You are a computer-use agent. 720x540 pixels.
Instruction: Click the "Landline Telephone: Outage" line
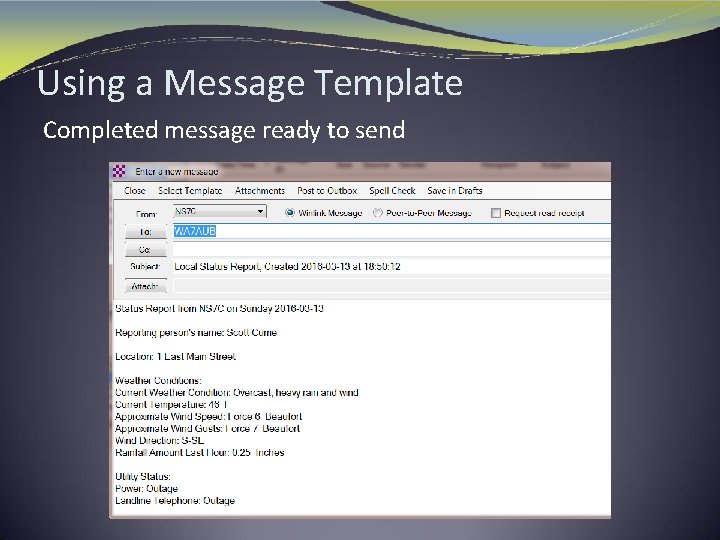click(x=175, y=501)
